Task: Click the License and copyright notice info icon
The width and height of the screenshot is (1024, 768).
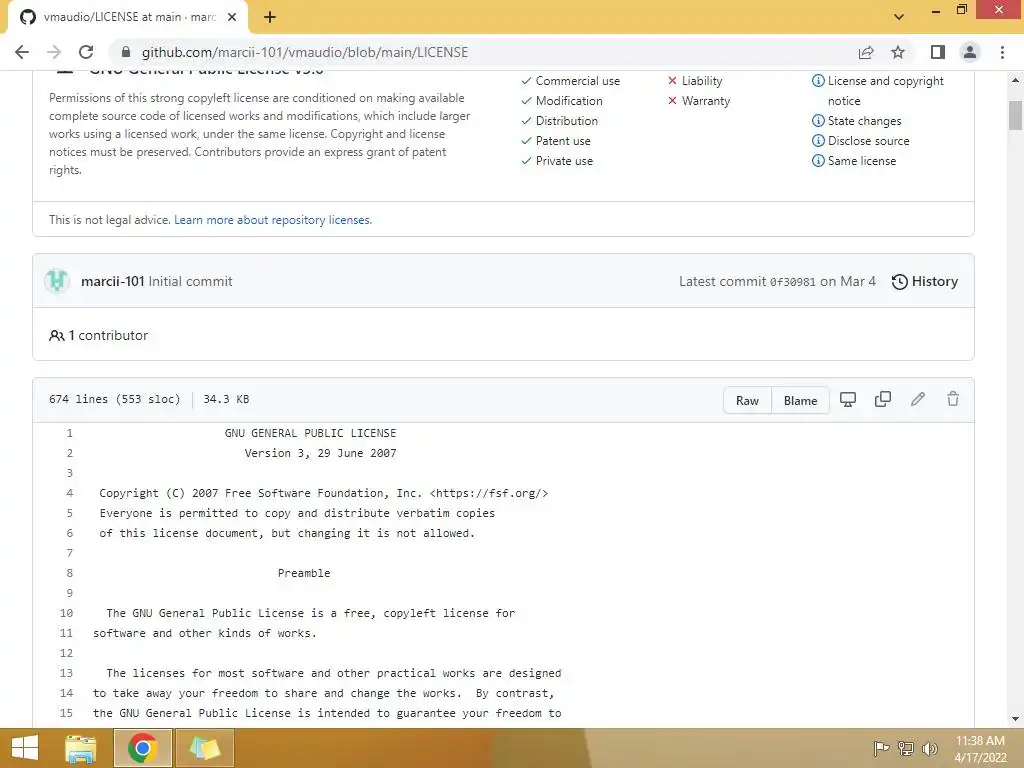Action: pos(818,81)
